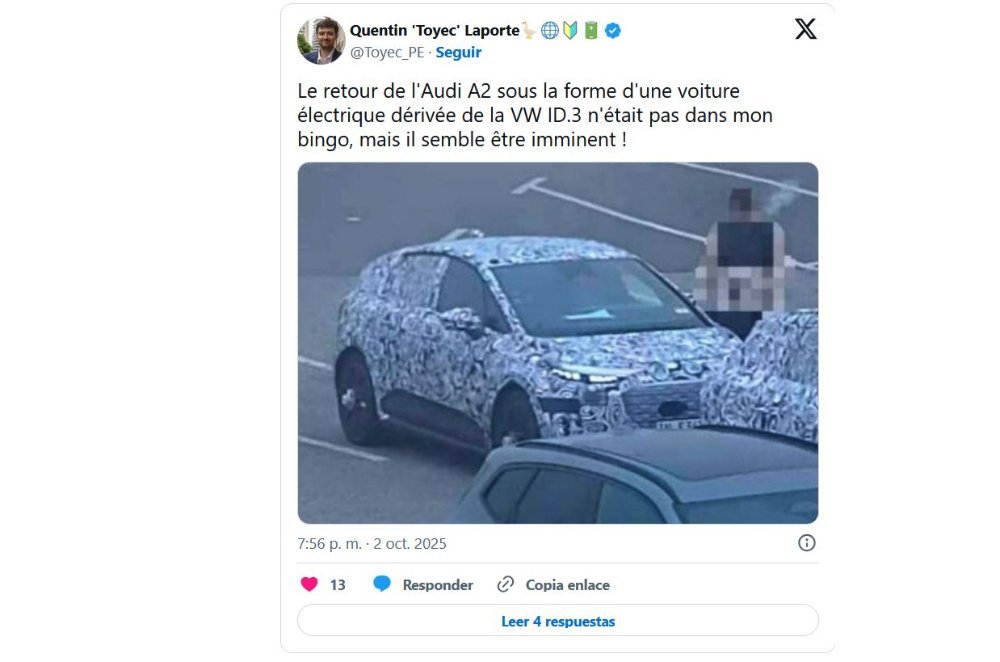1000x662 pixels.
Task: Click the tweet text about Audi A2
Action: 535,115
